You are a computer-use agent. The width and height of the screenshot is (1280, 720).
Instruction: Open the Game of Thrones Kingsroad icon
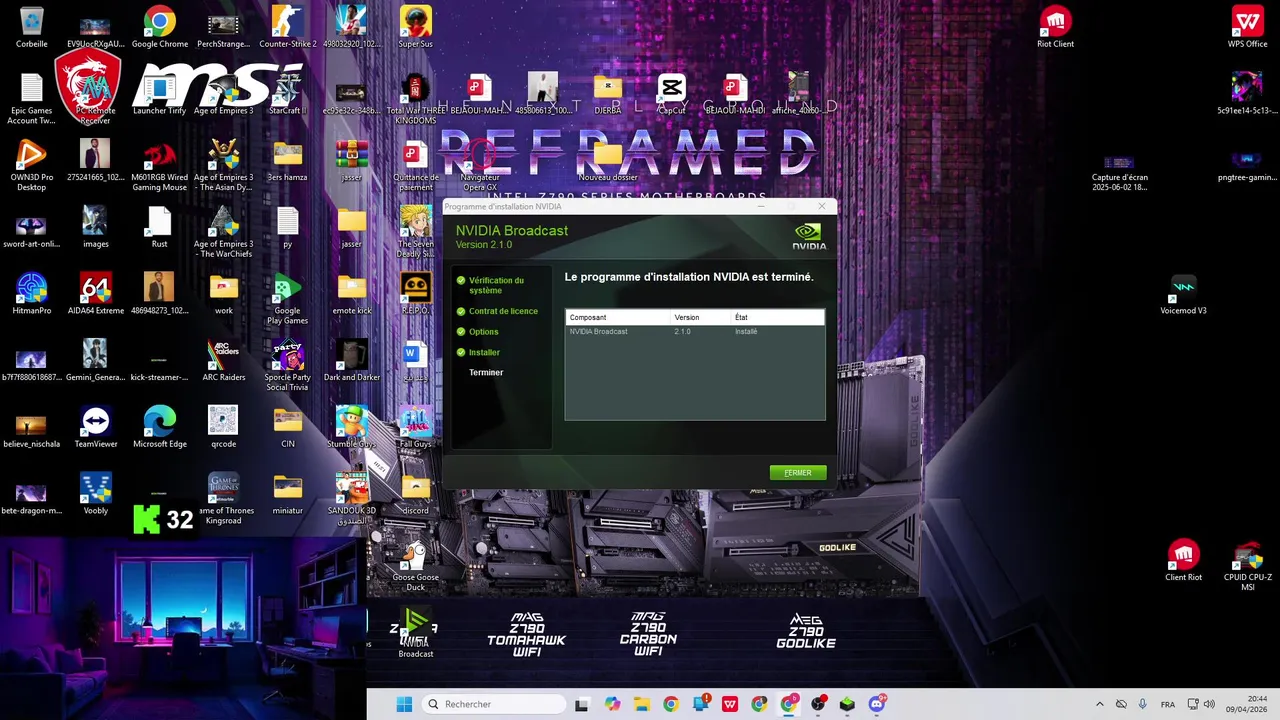click(x=224, y=500)
